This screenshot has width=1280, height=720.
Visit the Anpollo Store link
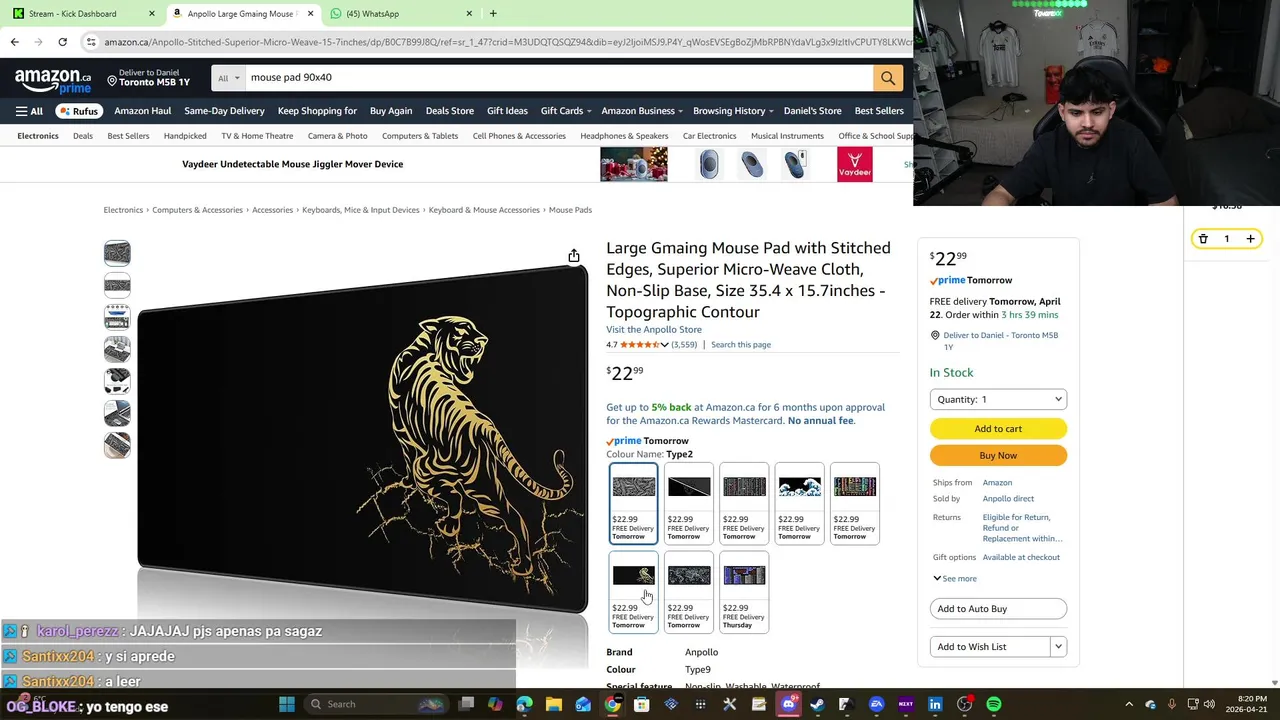(654, 330)
